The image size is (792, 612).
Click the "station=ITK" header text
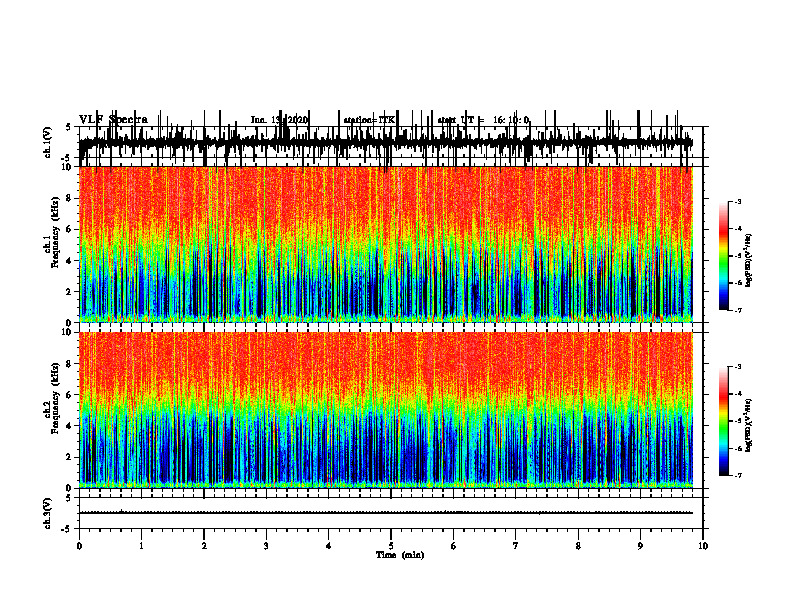click(369, 120)
